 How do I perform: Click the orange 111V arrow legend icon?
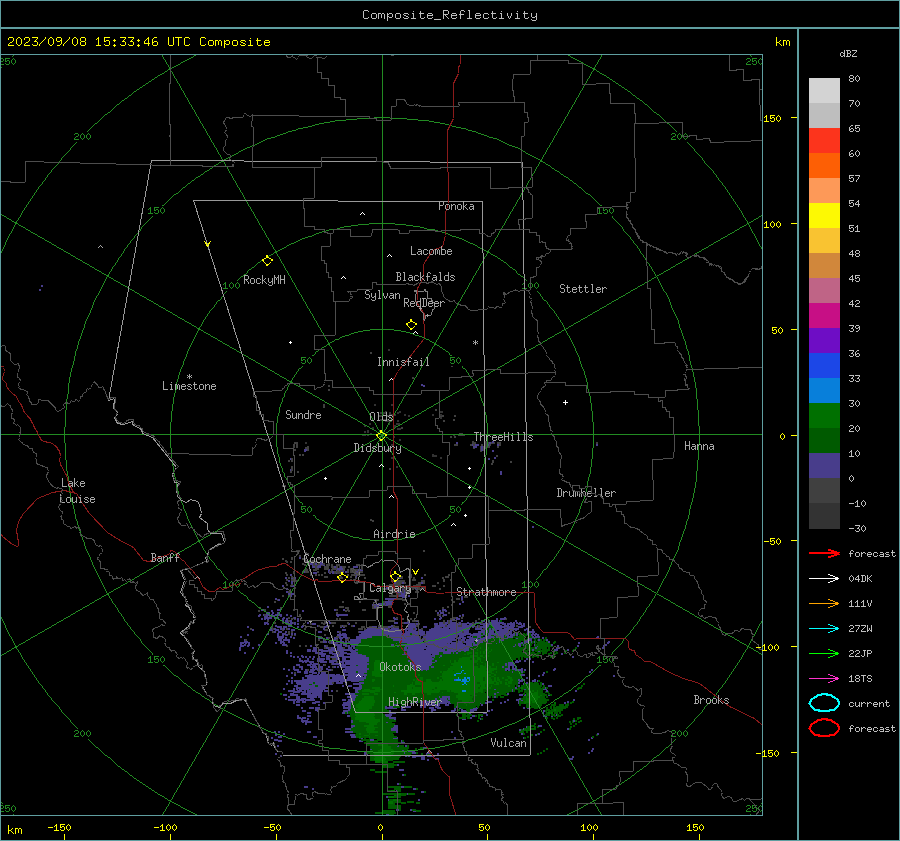824,603
